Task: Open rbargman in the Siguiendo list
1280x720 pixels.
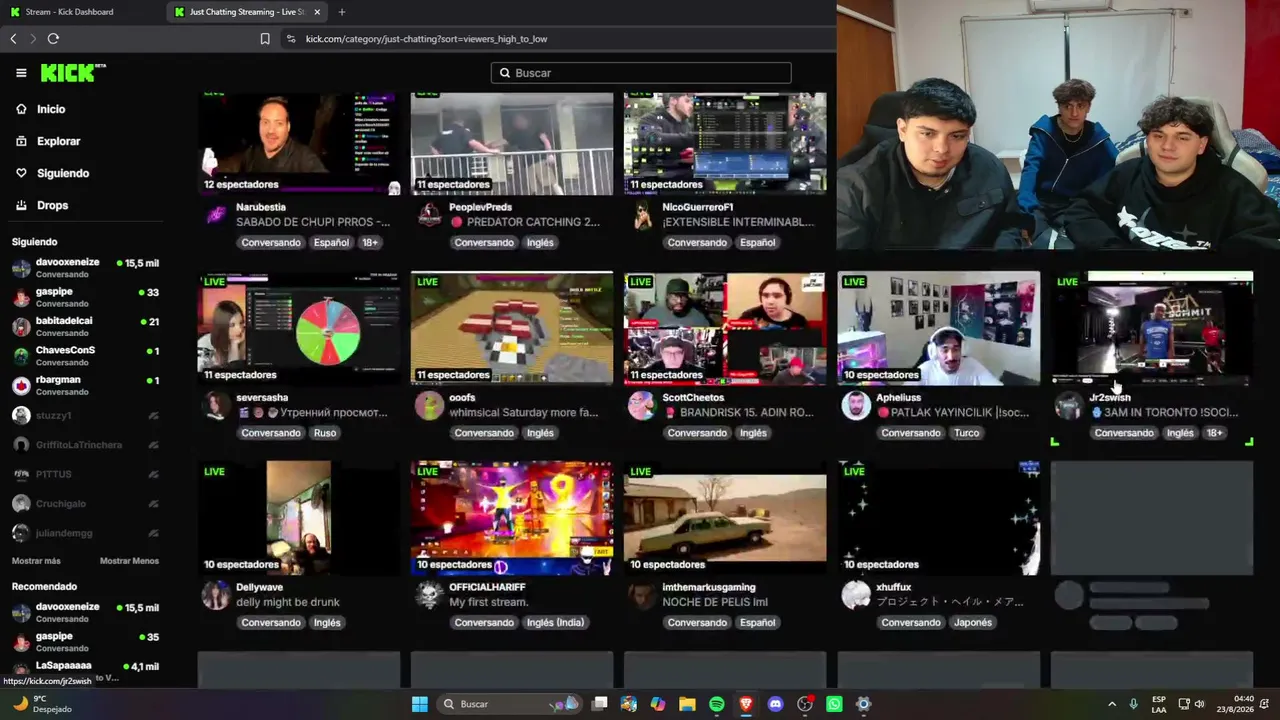Action: point(85,385)
